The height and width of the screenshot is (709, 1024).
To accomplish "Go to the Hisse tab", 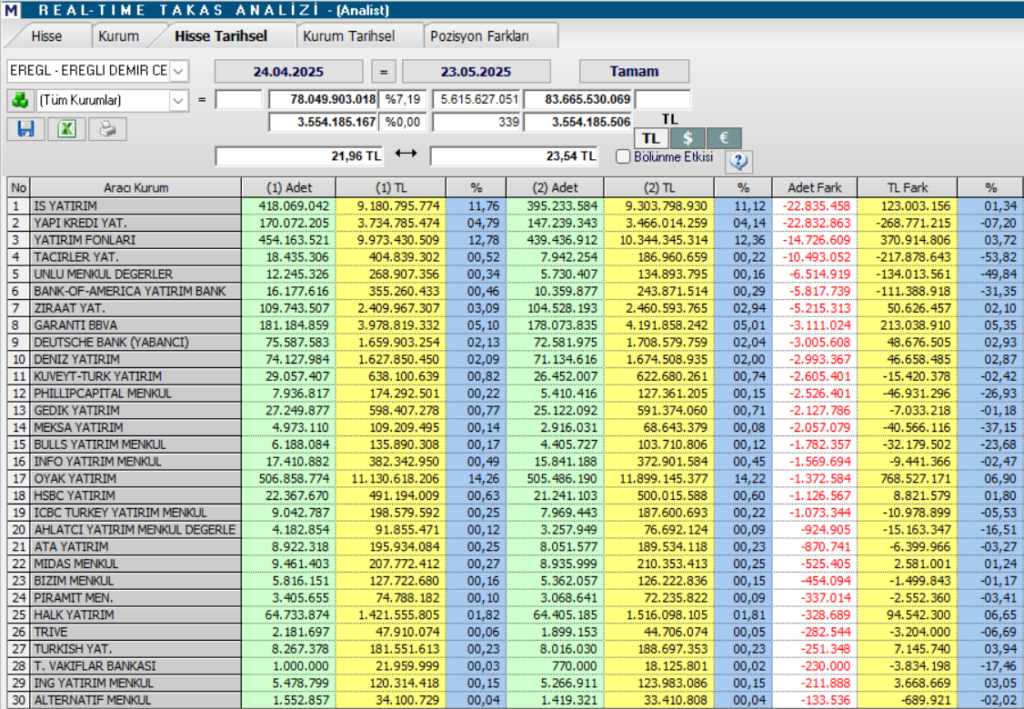I will (x=47, y=36).
